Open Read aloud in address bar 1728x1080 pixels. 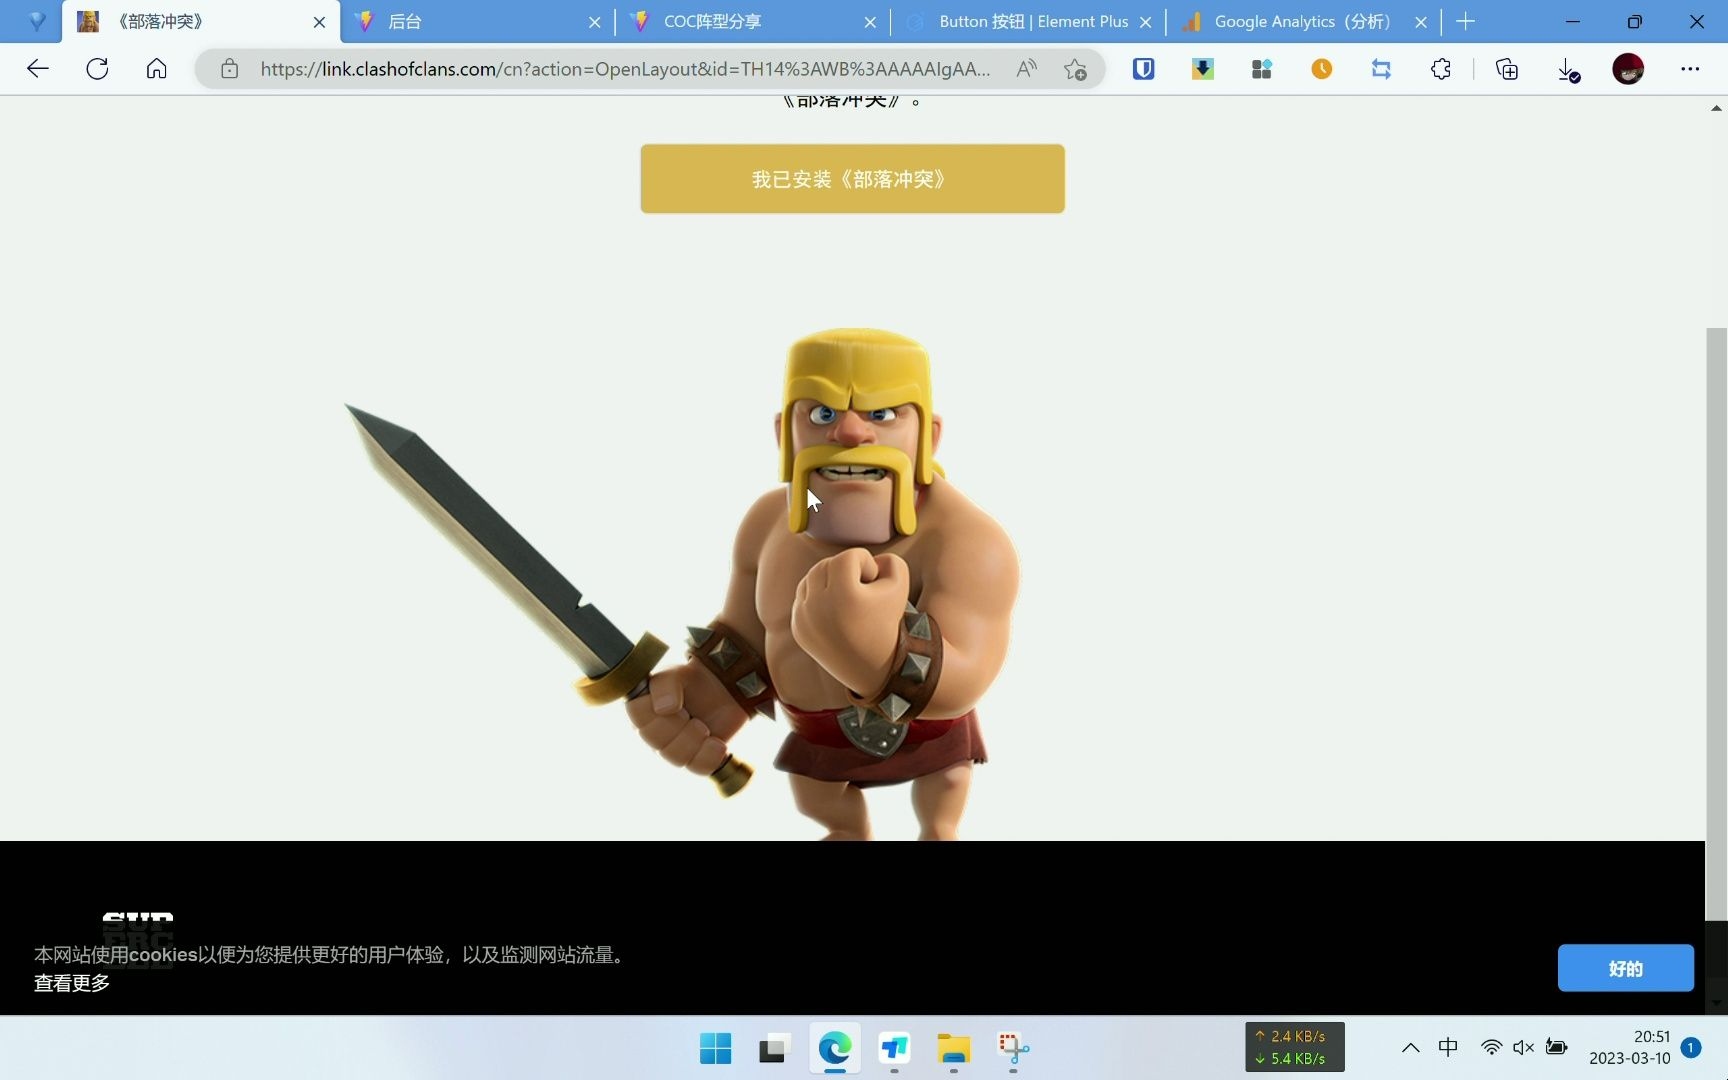1026,69
